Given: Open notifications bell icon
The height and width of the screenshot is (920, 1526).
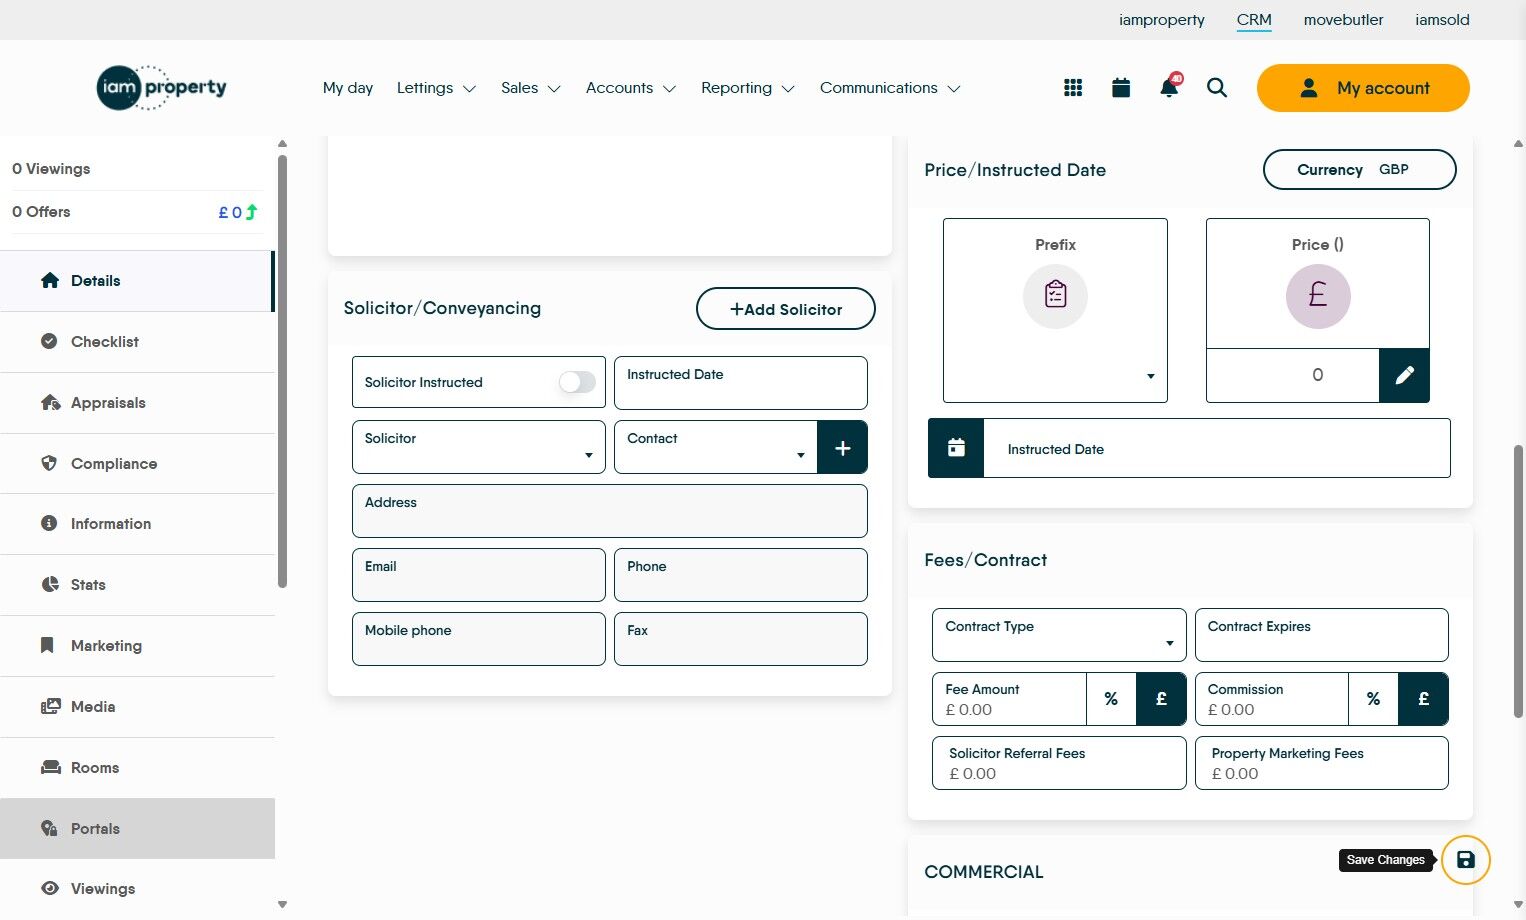Looking at the screenshot, I should pyautogui.click(x=1169, y=87).
